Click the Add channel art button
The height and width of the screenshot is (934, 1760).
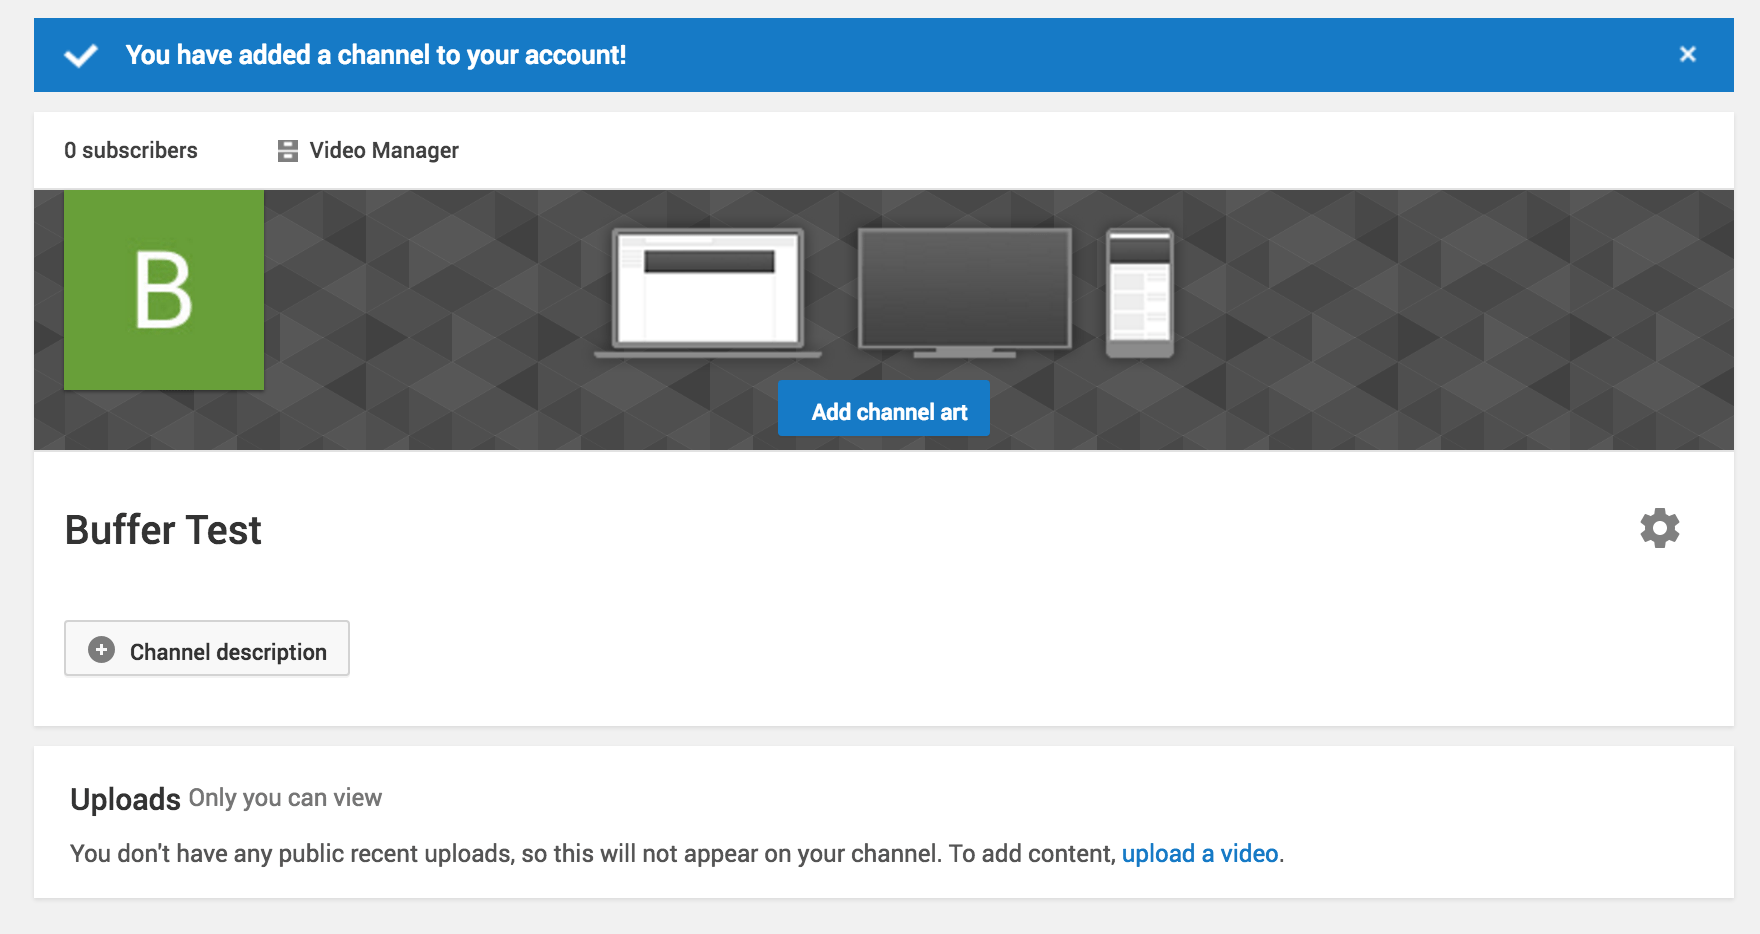(x=884, y=408)
